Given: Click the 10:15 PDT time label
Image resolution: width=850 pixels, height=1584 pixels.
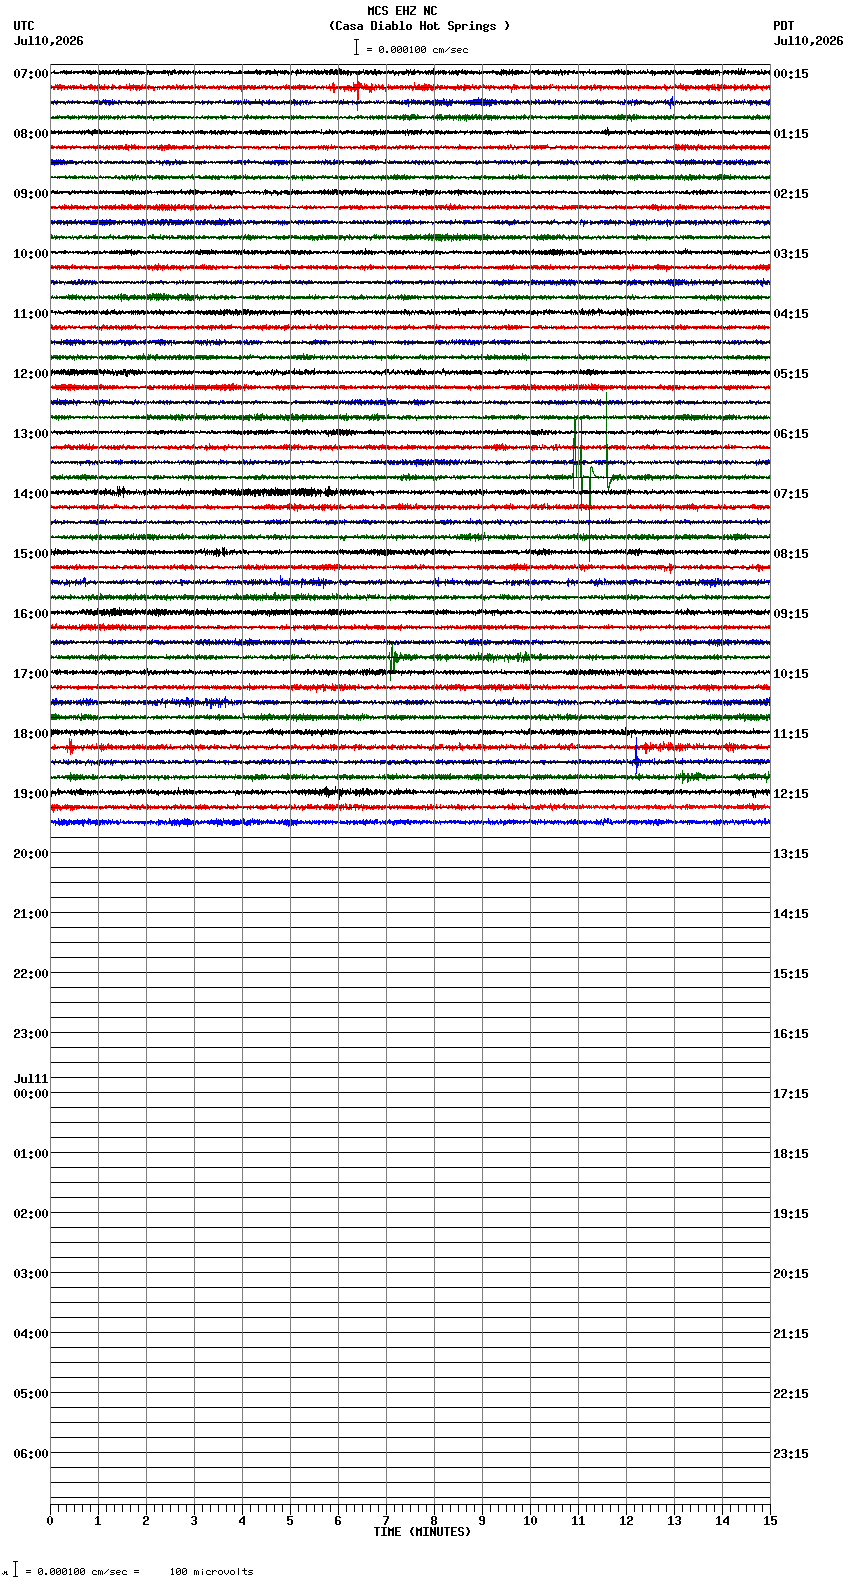Looking at the screenshot, I should (x=791, y=674).
